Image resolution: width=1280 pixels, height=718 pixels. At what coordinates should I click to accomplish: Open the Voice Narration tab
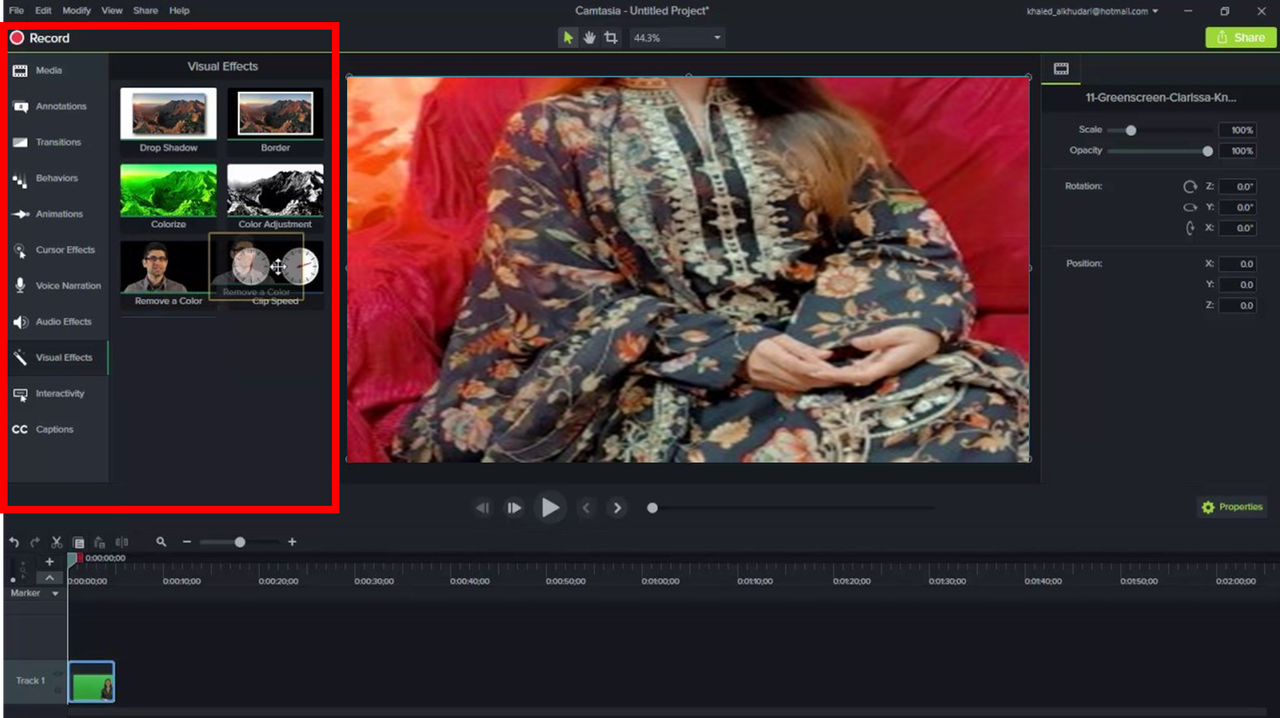tap(57, 286)
